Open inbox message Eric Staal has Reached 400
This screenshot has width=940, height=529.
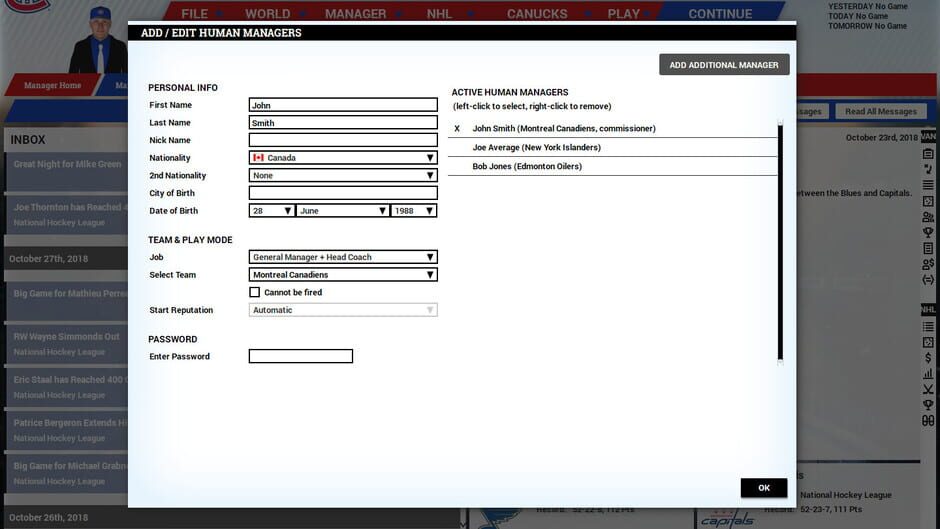tap(66, 387)
